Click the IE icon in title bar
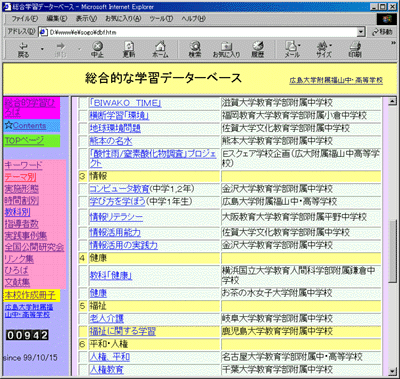This screenshot has height=379, width=400. (x=7, y=6)
